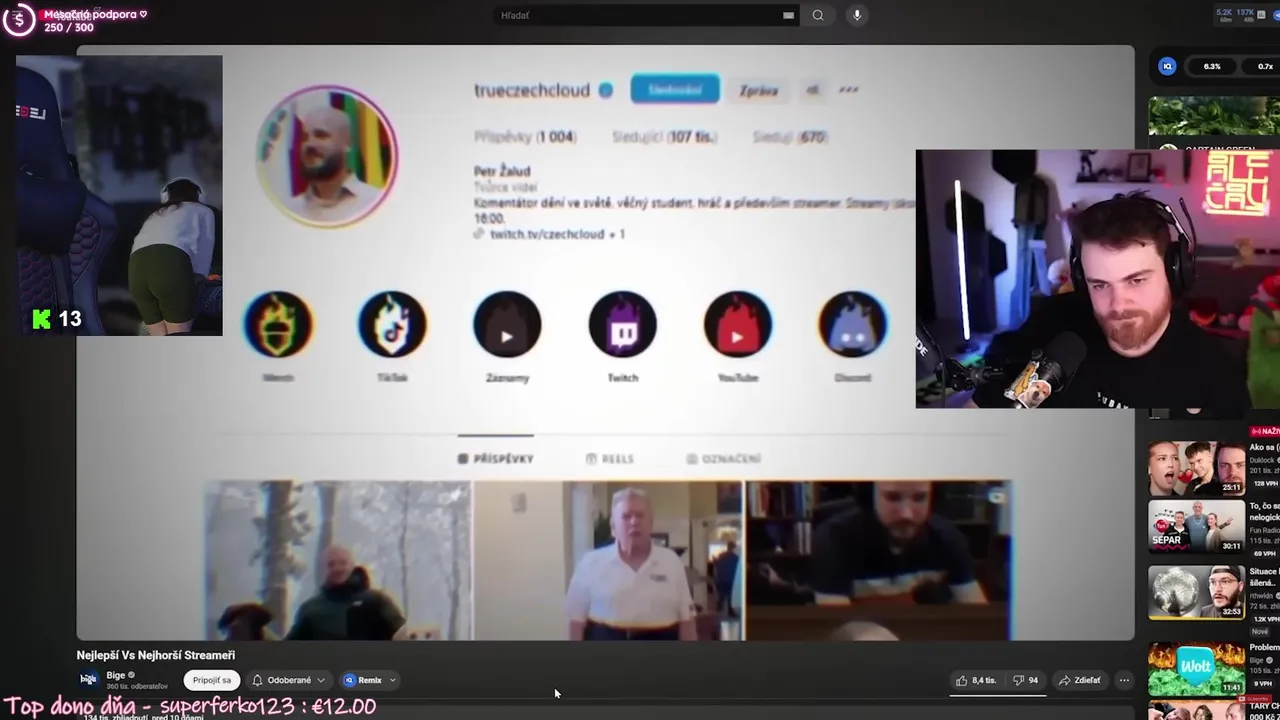Open more actions three-dot menu beside Zdieľať

[x=1124, y=680]
